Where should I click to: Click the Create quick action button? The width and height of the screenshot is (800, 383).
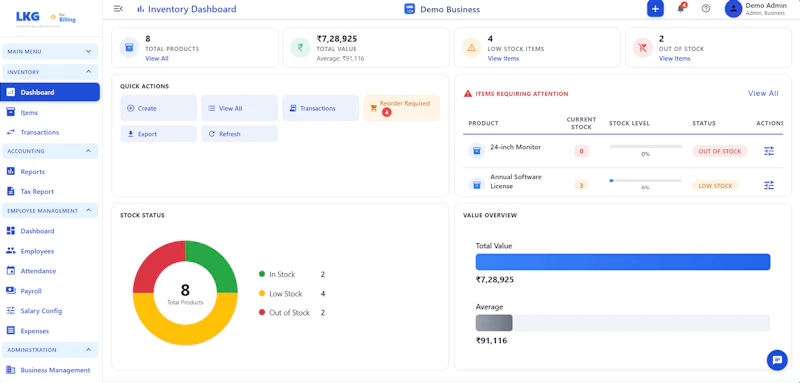(158, 108)
